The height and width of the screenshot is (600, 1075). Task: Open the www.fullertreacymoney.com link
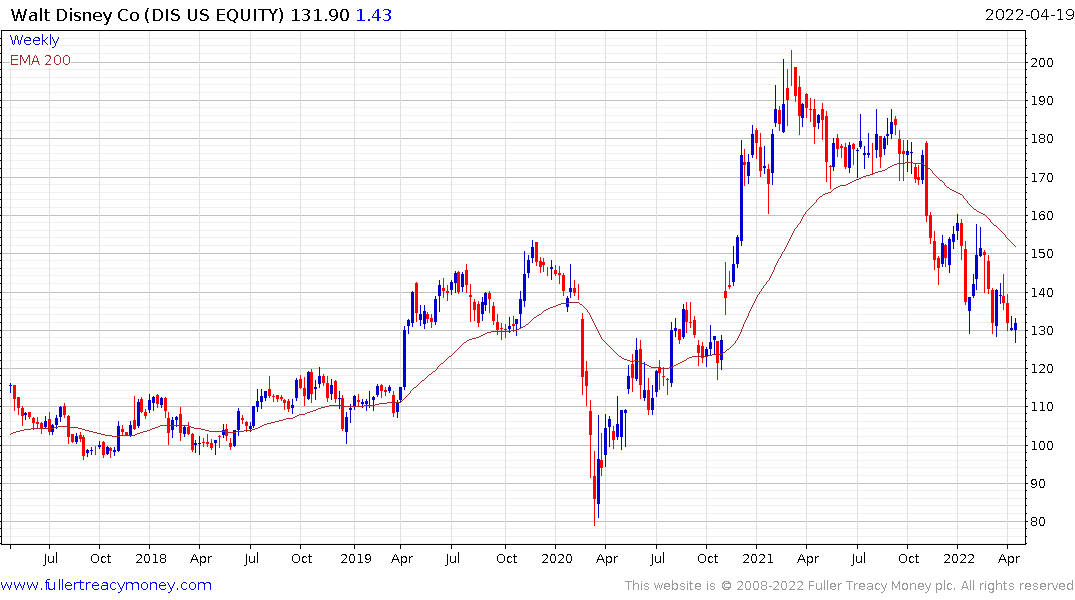[106, 585]
